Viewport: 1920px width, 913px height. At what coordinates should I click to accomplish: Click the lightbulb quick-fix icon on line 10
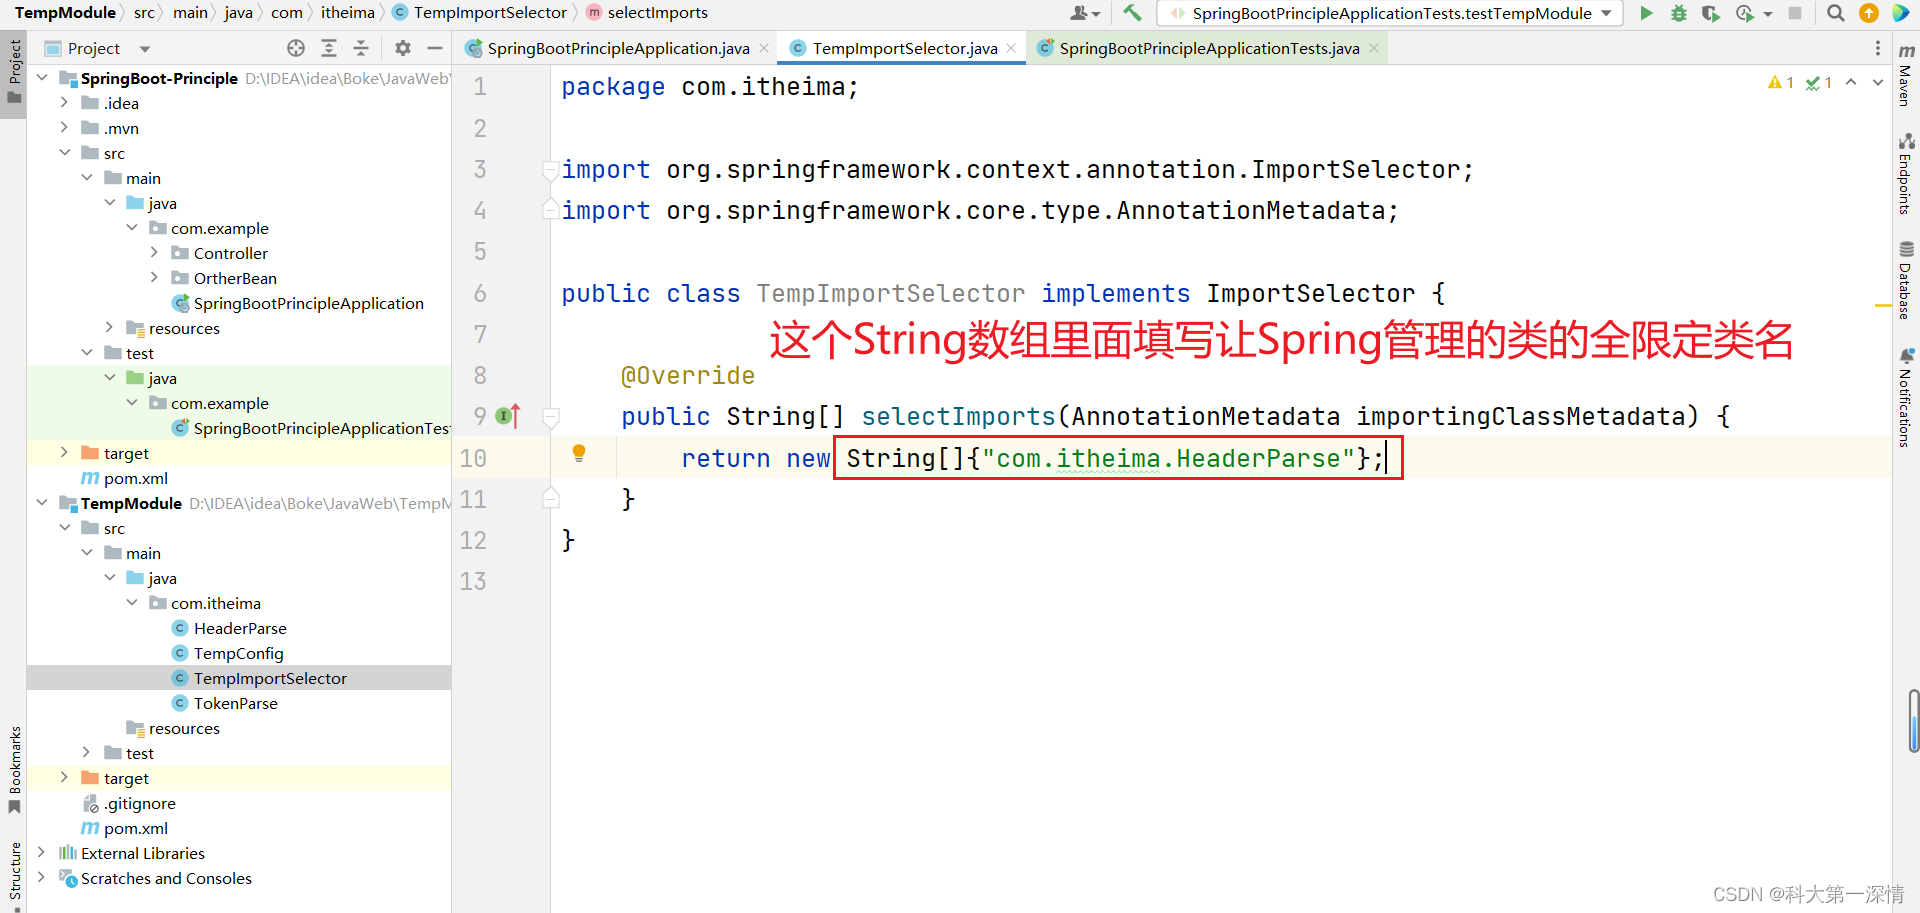[x=578, y=453]
